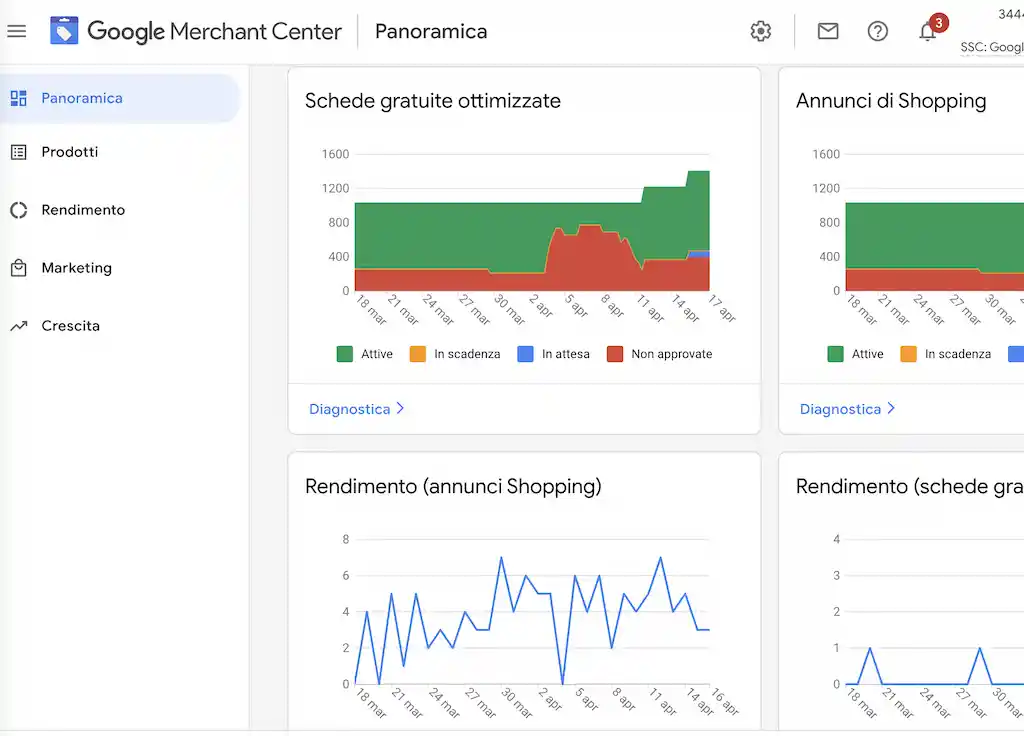Click the Crescita trend arrow icon

(18, 325)
